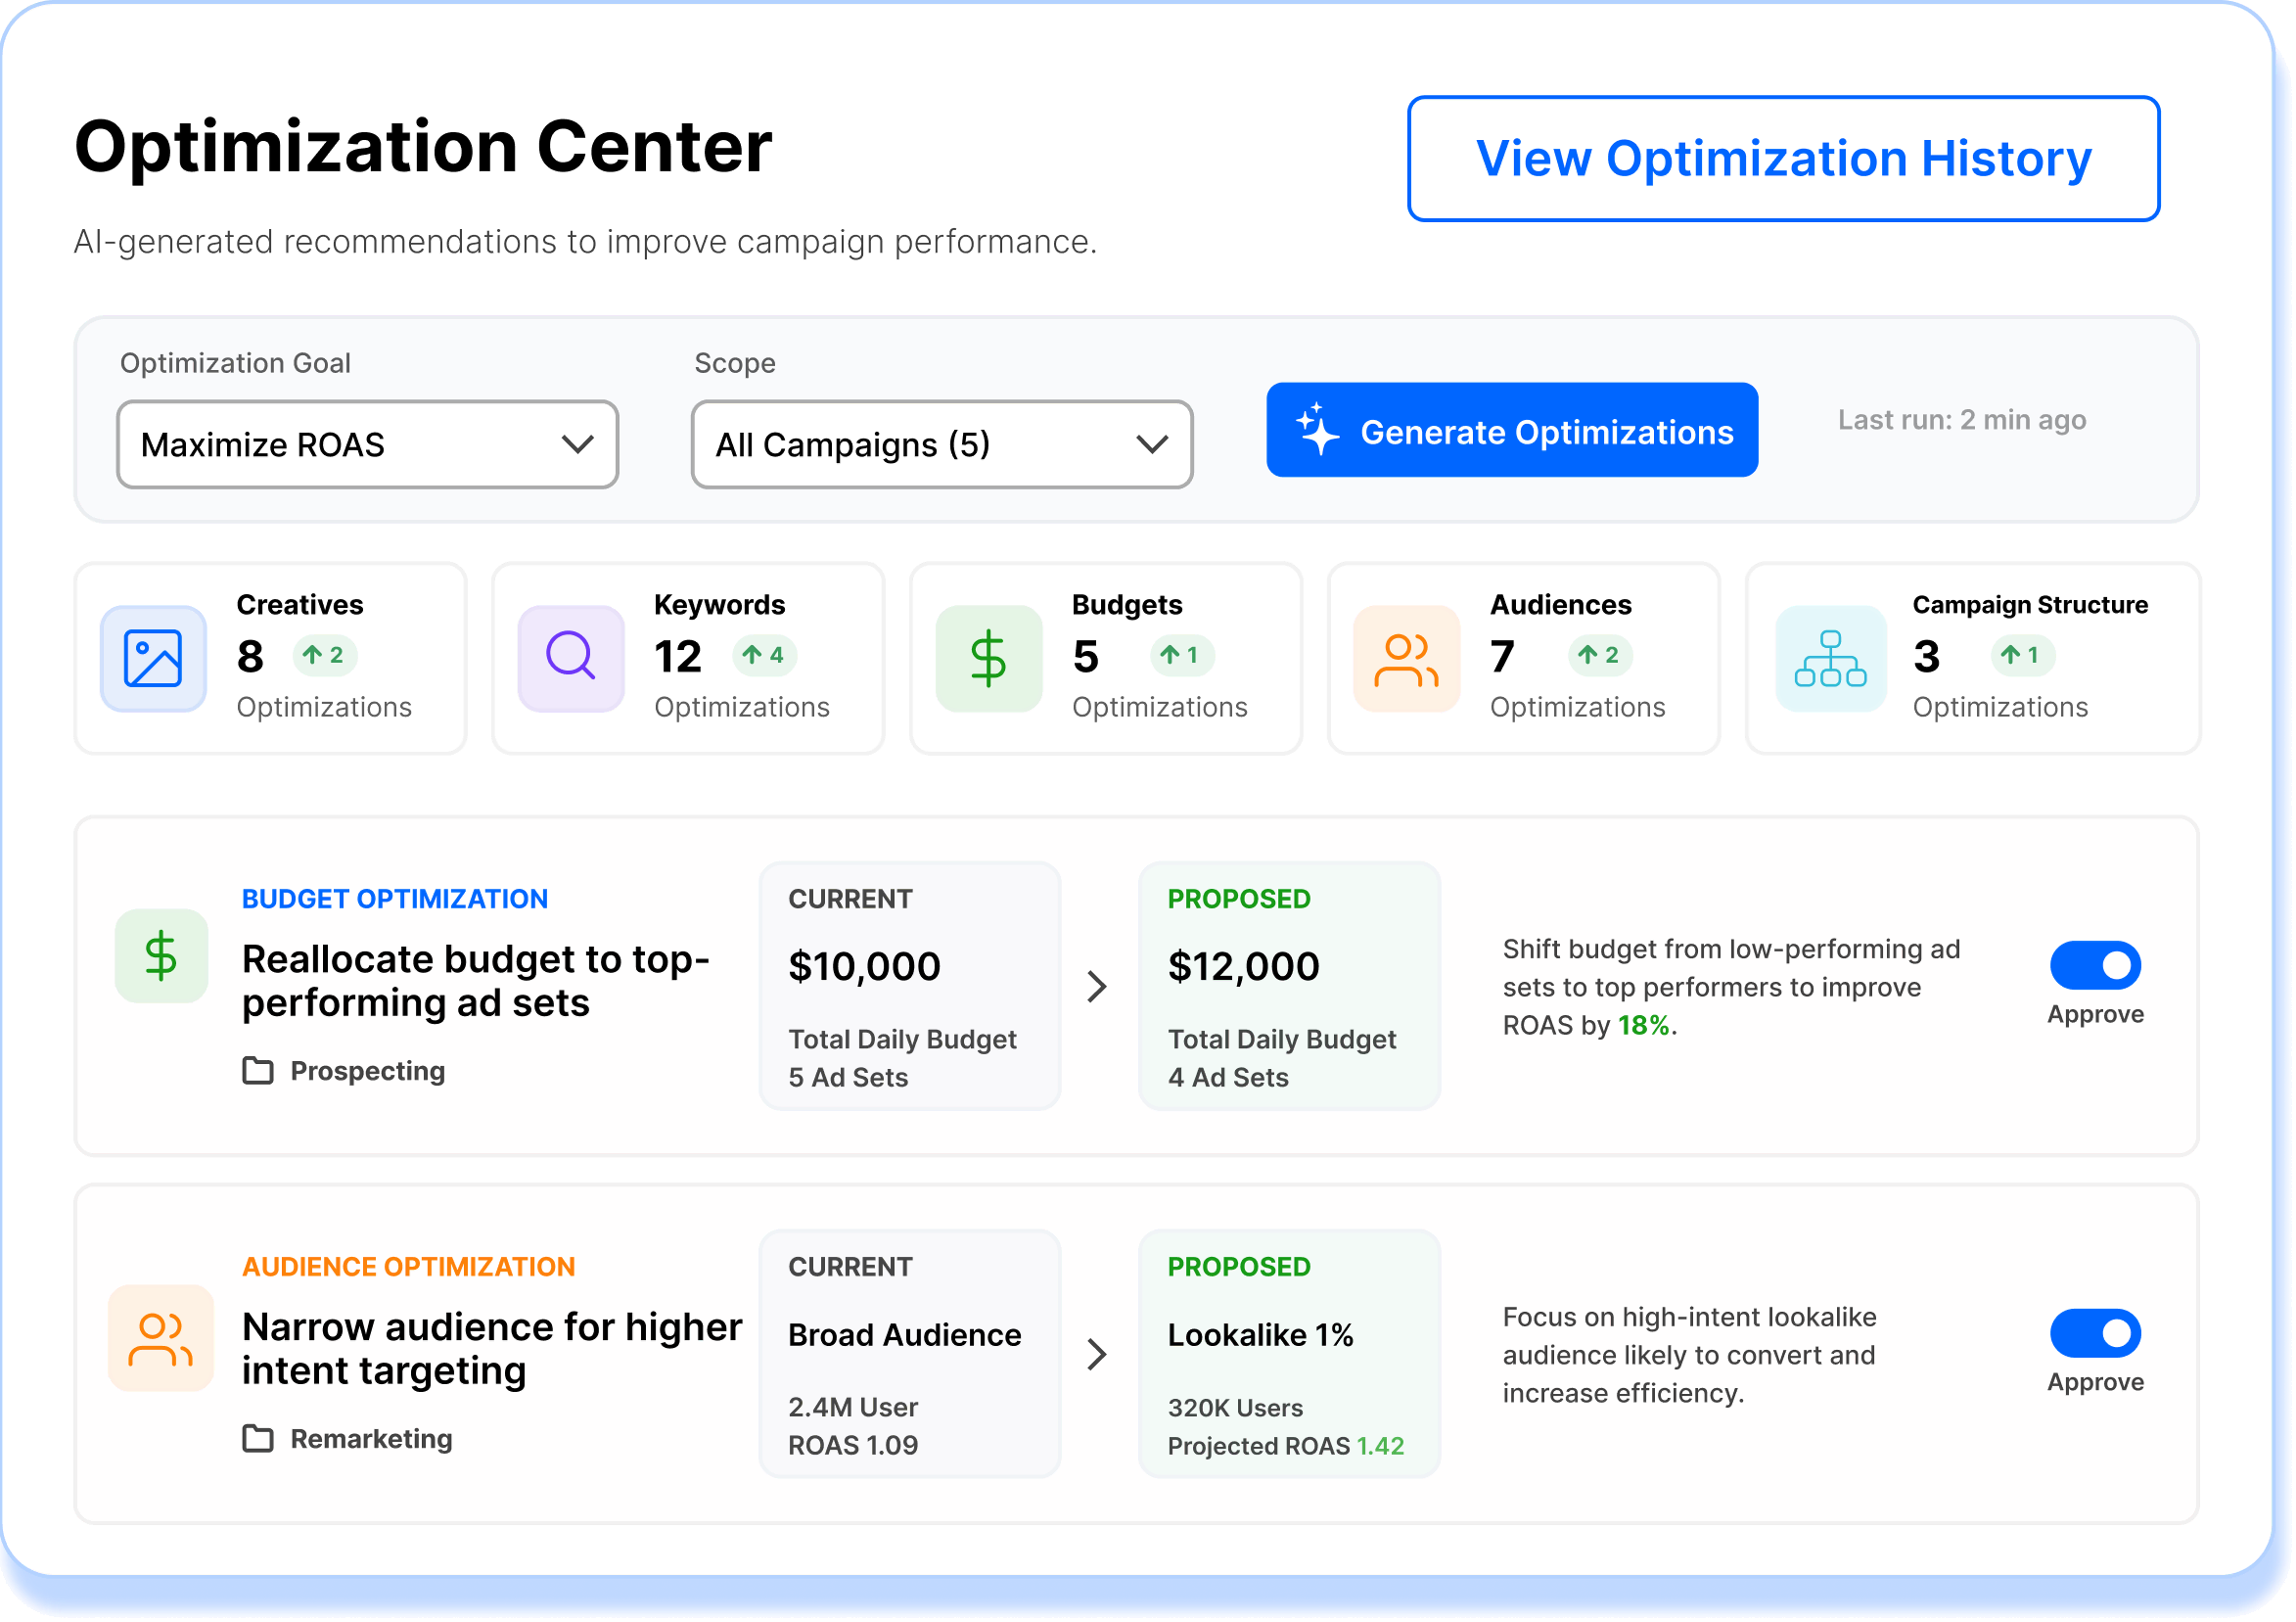
Task: Open the Maximize ROAS goal dropdown
Action: coord(368,445)
